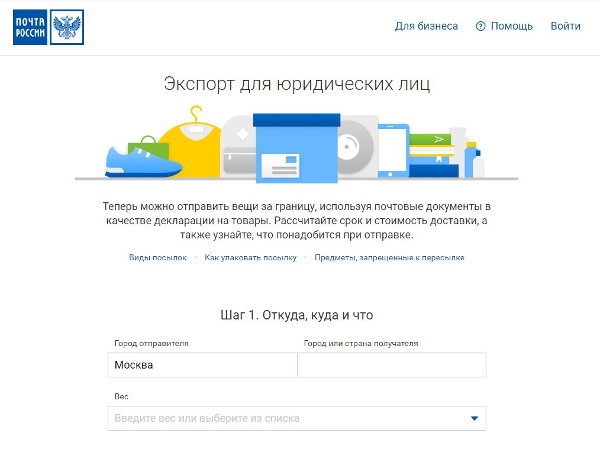Open the Для бизнеса section
600x462 pixels.
(426, 26)
